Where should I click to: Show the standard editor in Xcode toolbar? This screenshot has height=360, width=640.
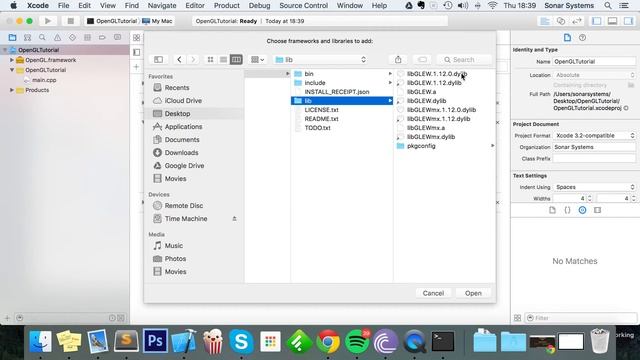[545, 21]
